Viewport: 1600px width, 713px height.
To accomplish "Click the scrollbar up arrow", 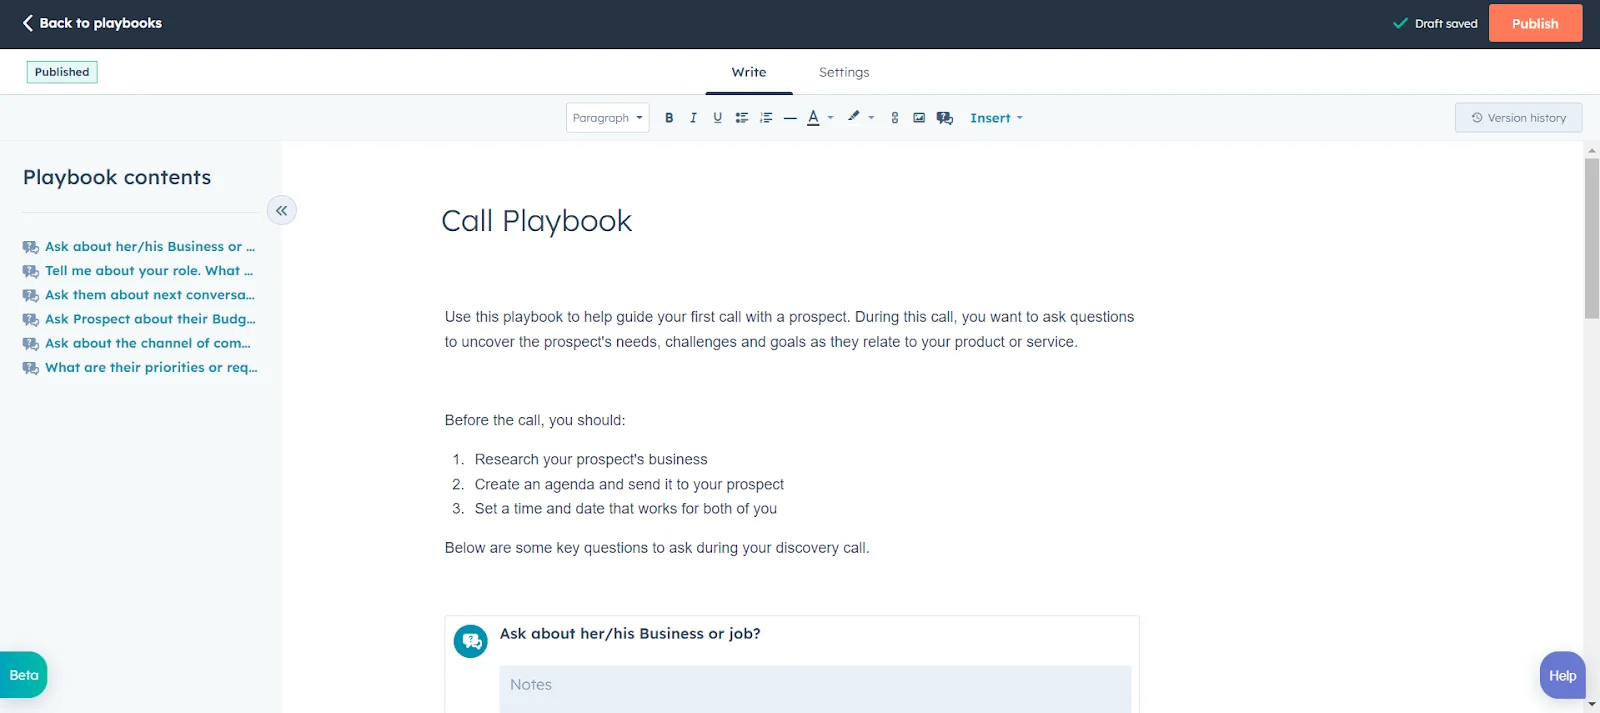I will [x=1592, y=151].
